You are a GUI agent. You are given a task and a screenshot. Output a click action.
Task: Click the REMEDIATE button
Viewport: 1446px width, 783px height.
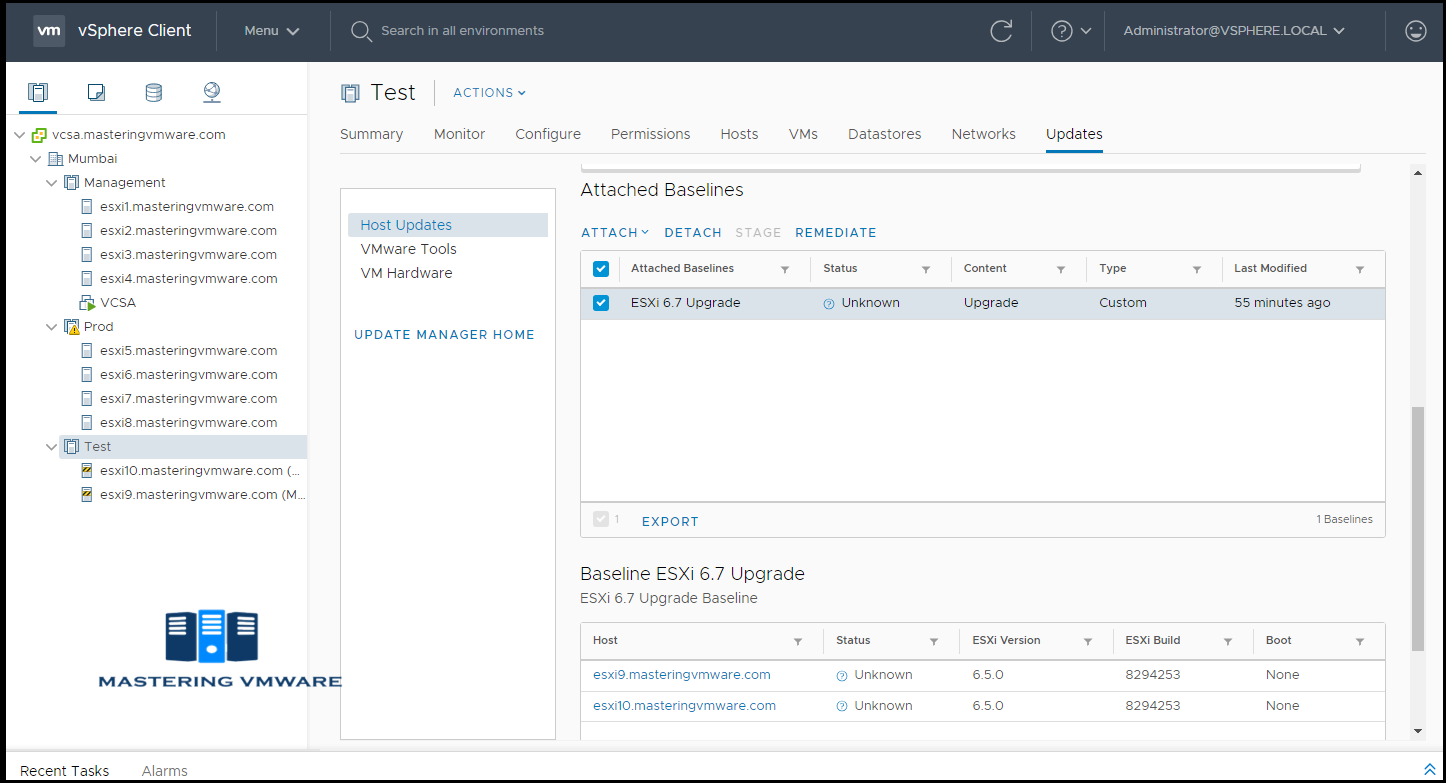836,233
